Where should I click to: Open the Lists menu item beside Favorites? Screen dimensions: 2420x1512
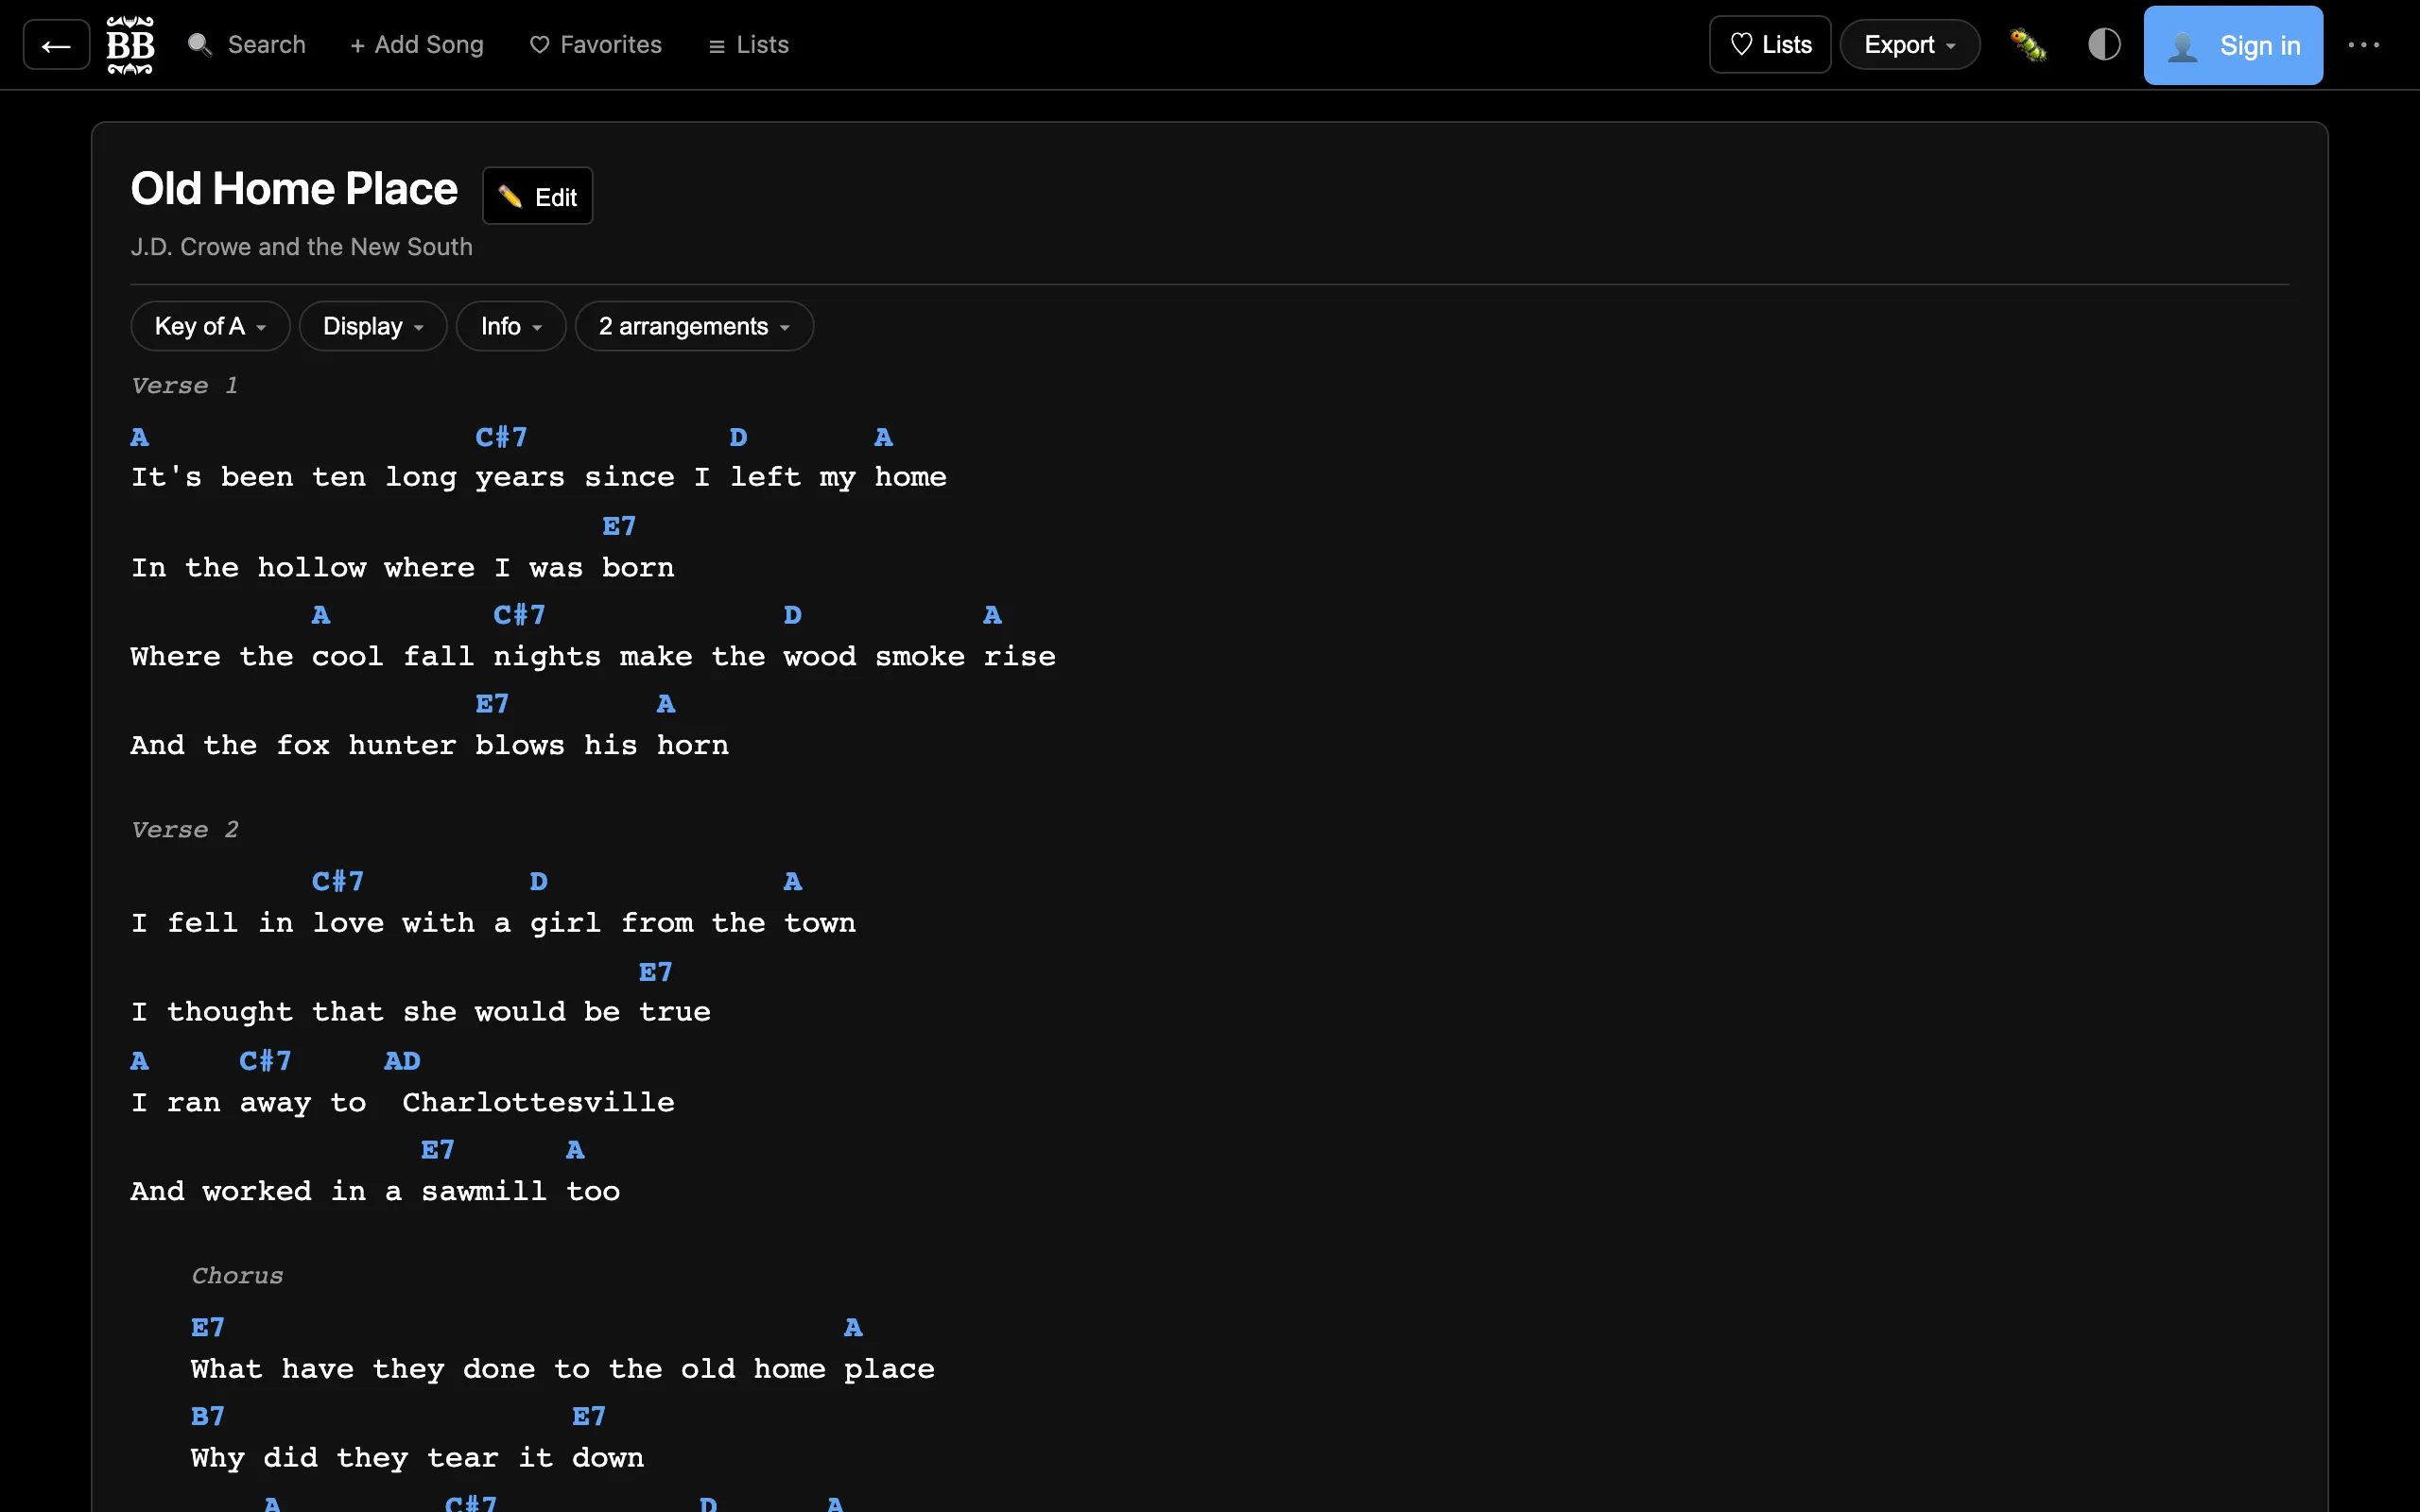pyautogui.click(x=749, y=45)
